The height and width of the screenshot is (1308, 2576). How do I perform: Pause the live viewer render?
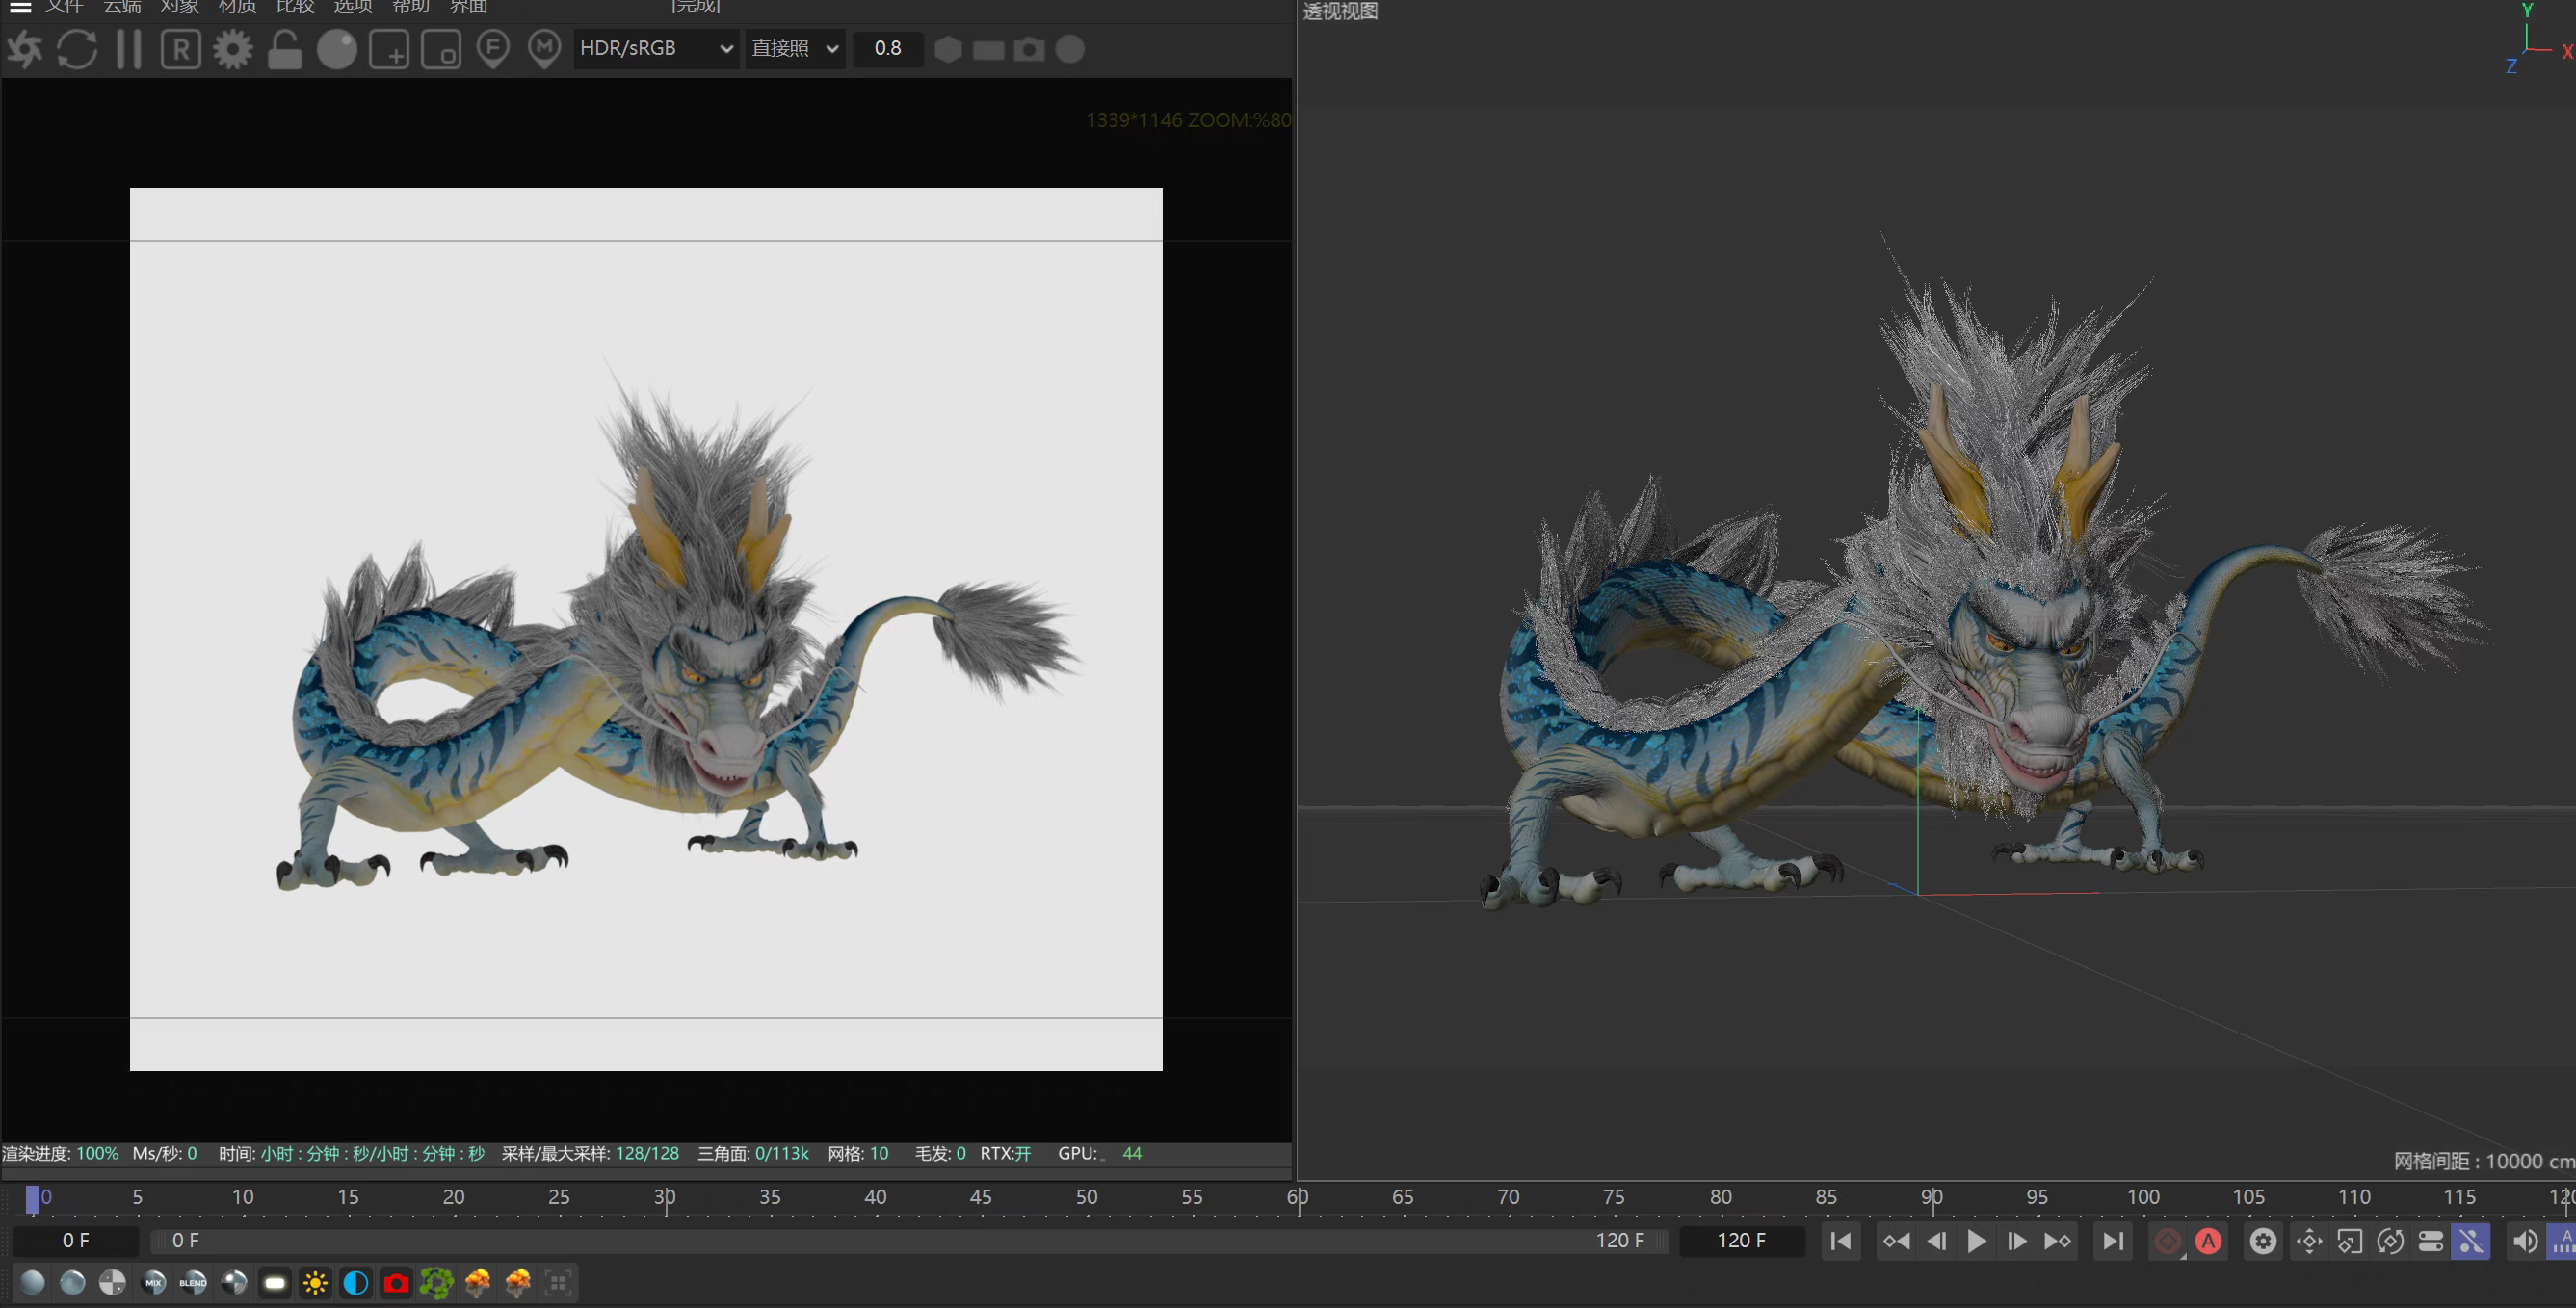pos(129,49)
